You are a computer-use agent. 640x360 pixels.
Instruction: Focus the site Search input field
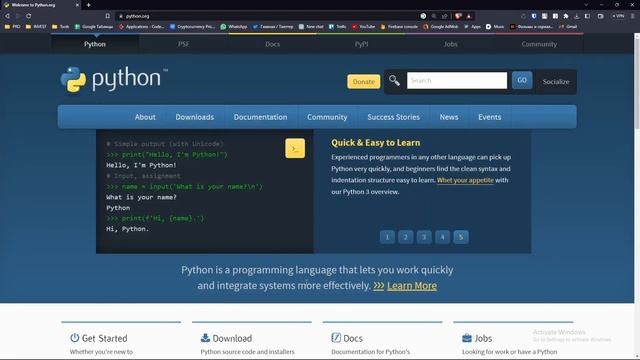coord(457,80)
